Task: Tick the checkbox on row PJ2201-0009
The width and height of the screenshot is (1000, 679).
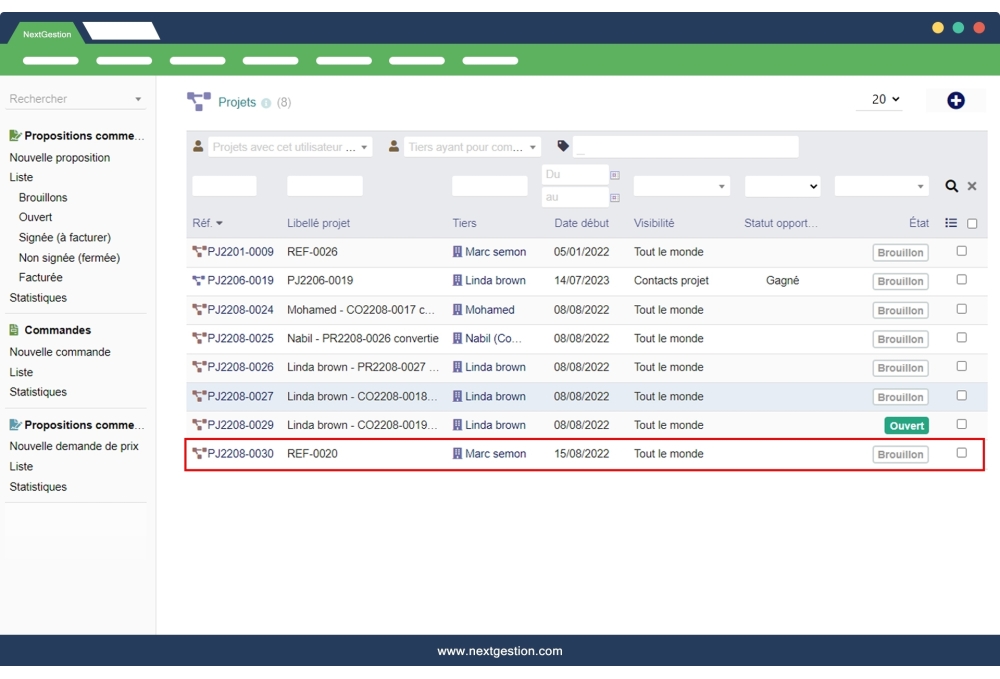Action: (962, 252)
